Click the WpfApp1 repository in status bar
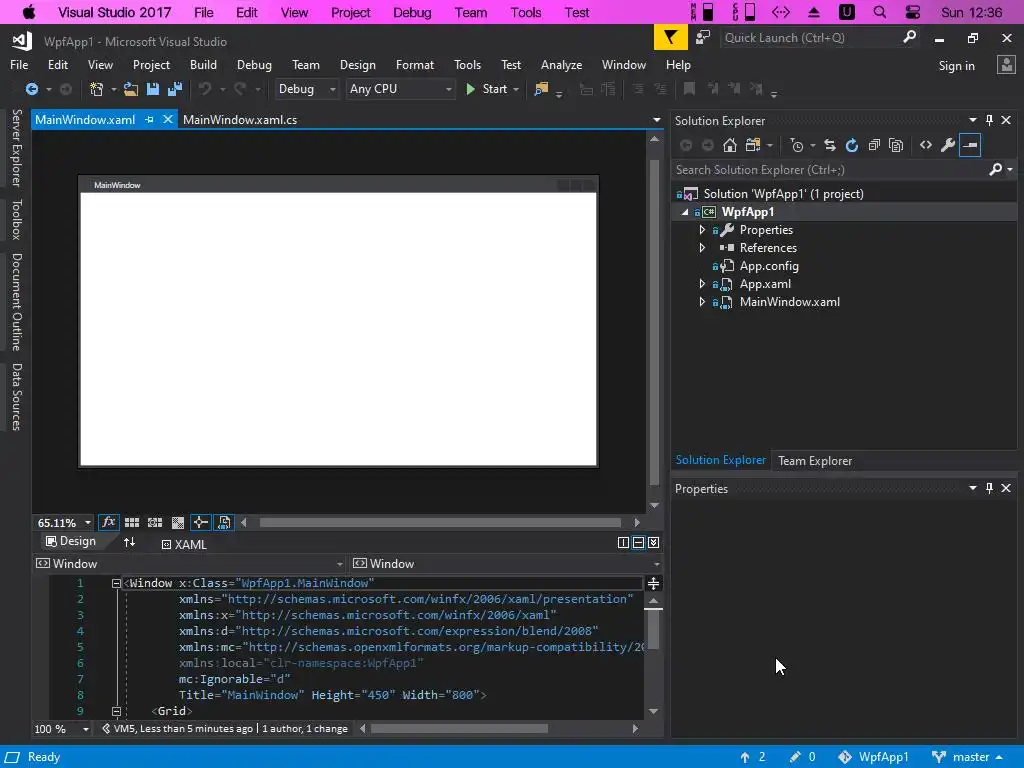The image size is (1024, 768). click(x=874, y=757)
